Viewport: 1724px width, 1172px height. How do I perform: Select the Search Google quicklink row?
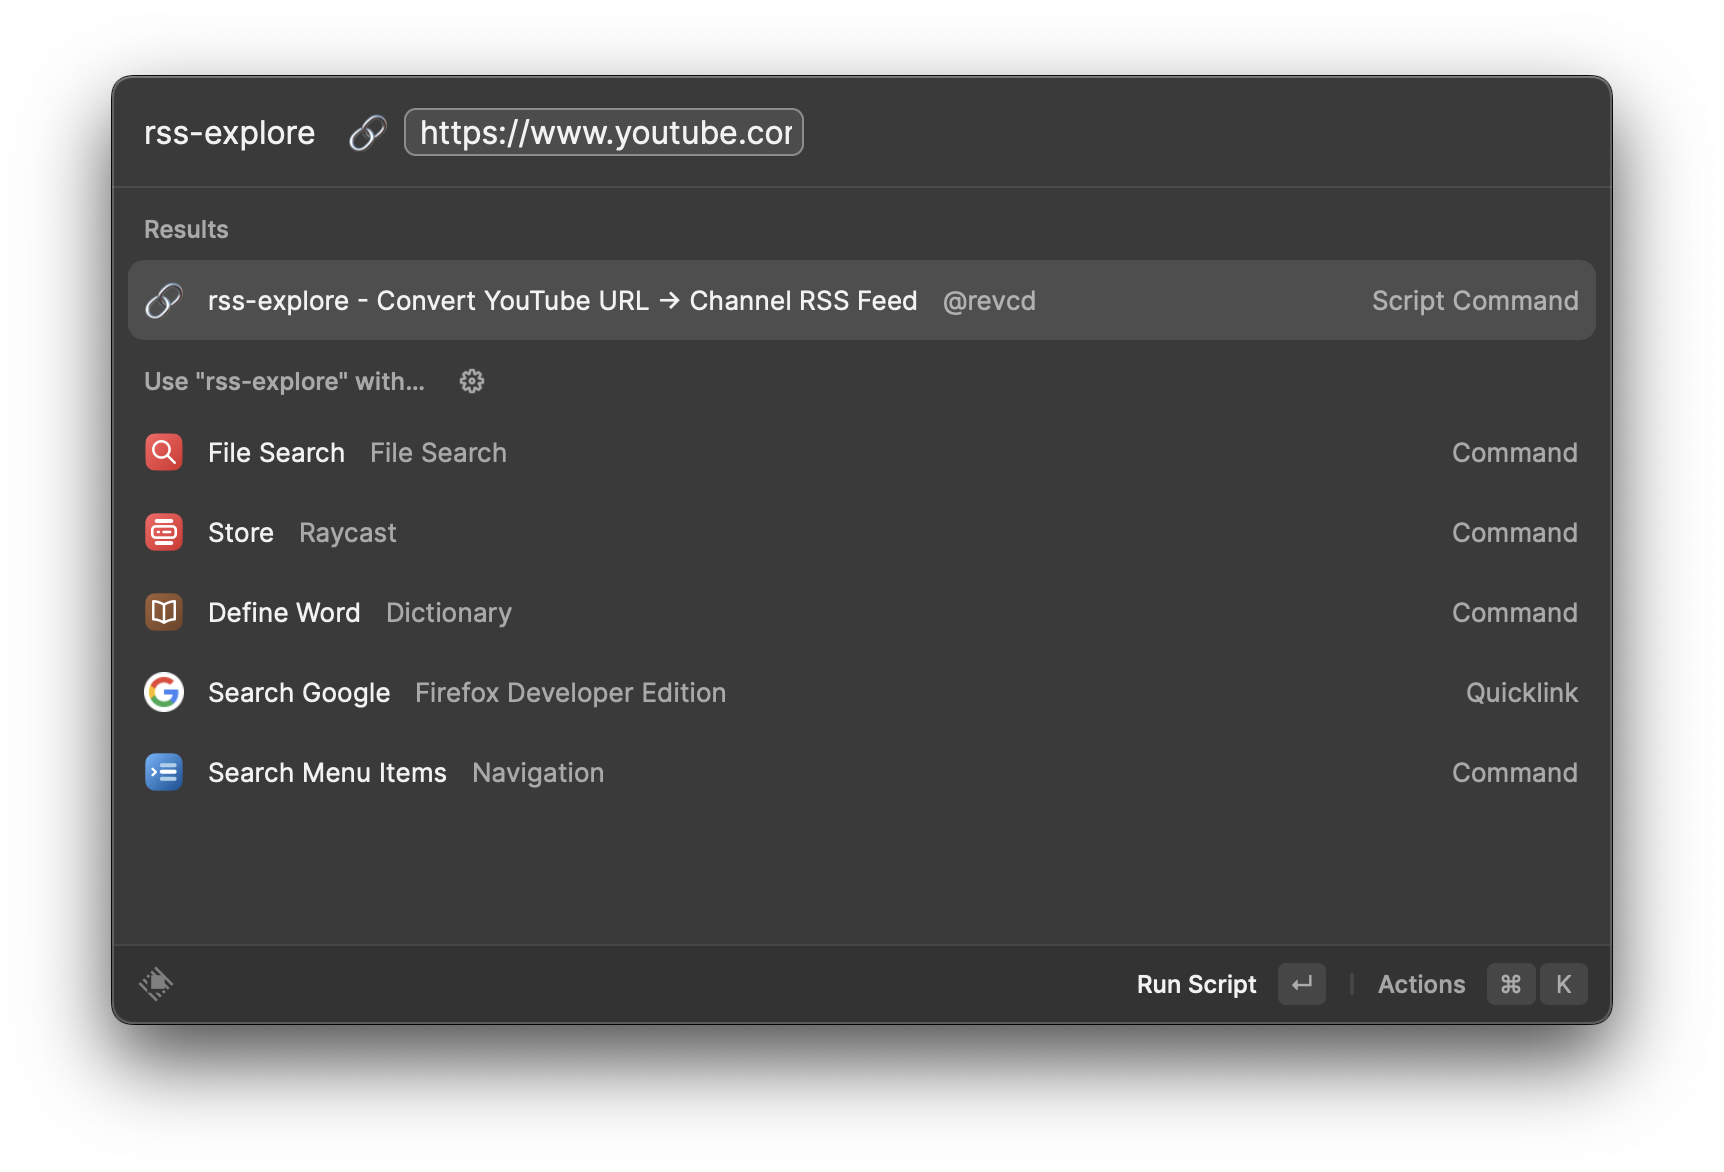862,692
